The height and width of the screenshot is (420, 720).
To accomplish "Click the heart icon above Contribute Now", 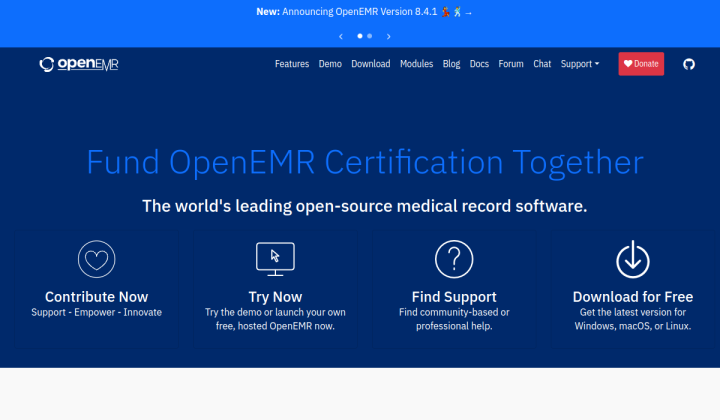I will [x=96, y=259].
